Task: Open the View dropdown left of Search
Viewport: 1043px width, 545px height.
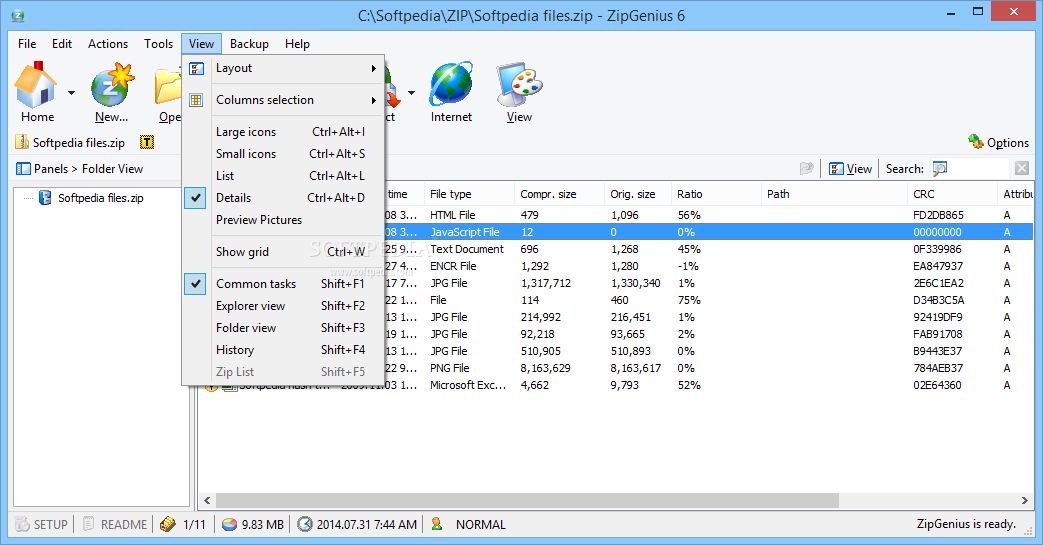Action: pyautogui.click(x=851, y=168)
